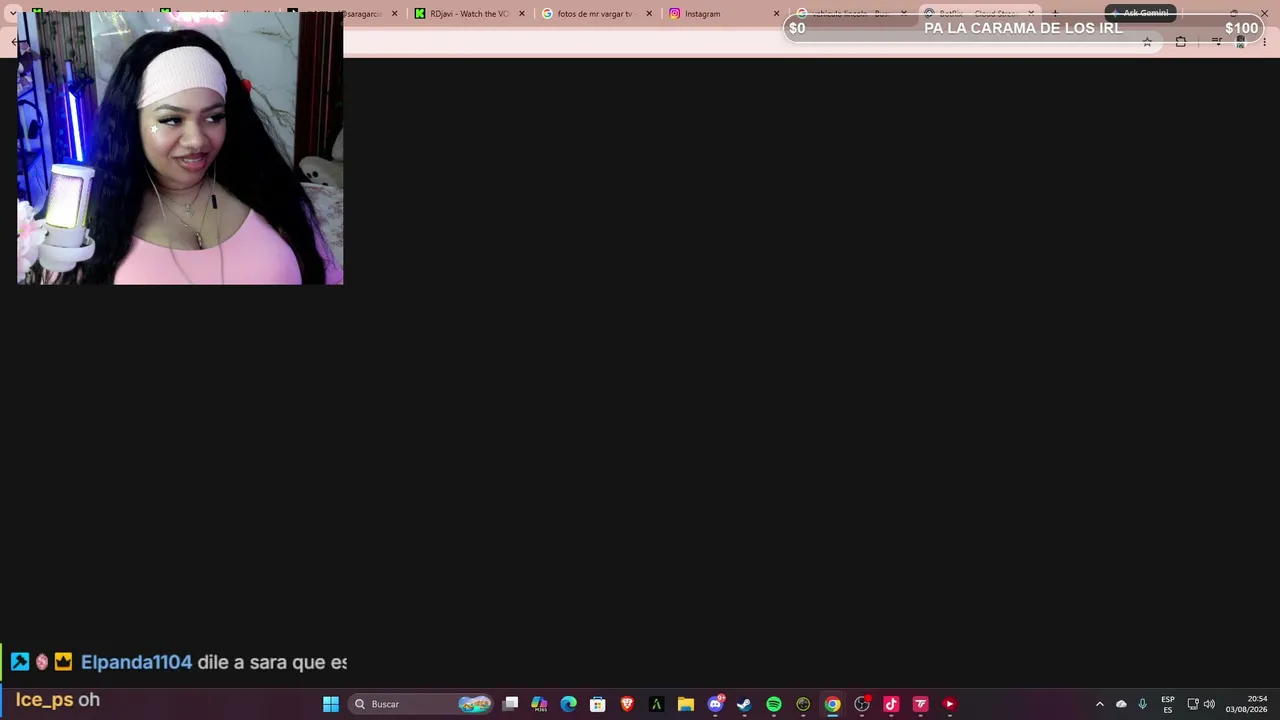Bookmark this page with the star icon
The width and height of the screenshot is (1280, 720).
1147,42
